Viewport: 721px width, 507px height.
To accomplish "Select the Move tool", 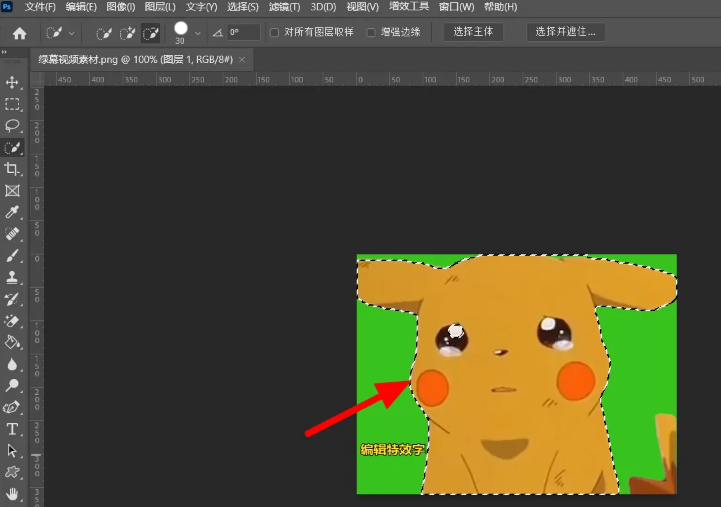I will 13,82.
